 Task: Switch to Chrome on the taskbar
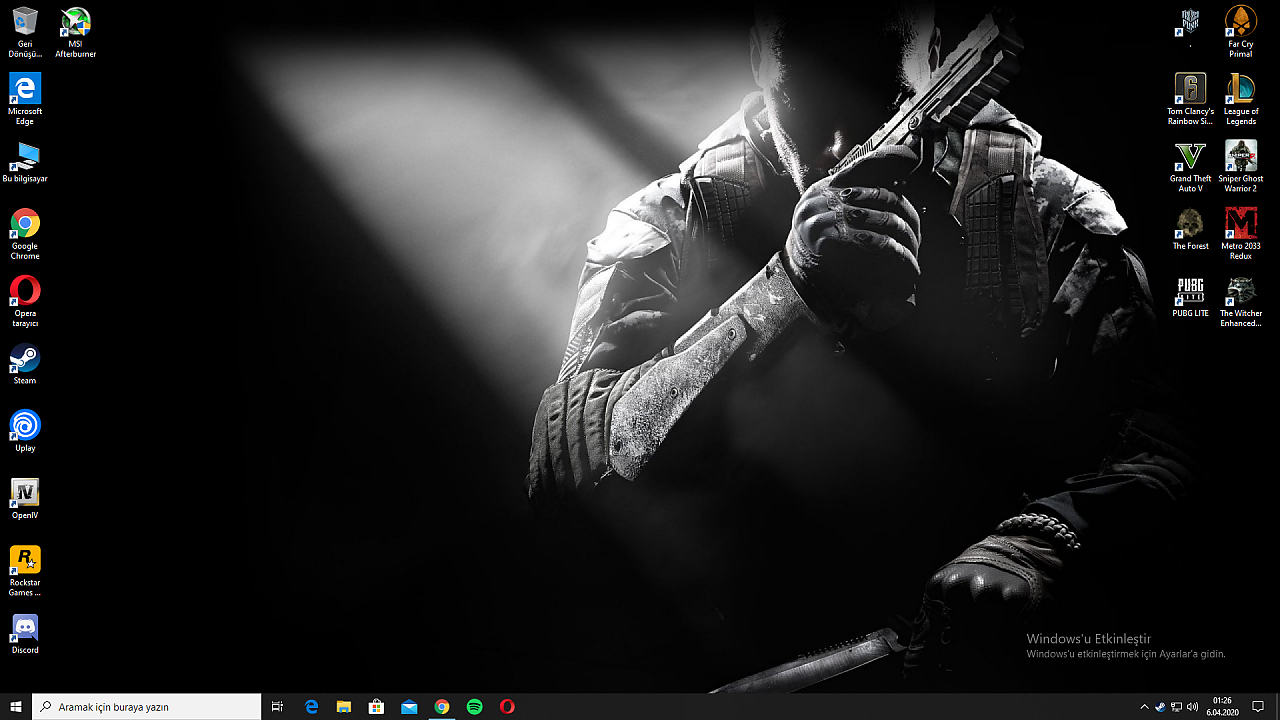coord(442,706)
